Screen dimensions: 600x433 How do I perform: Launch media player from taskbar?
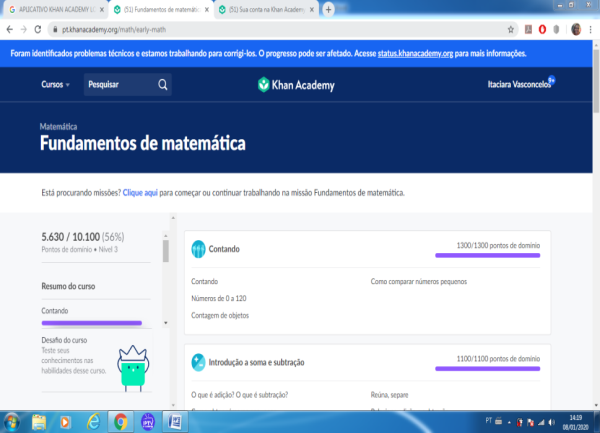click(x=65, y=422)
